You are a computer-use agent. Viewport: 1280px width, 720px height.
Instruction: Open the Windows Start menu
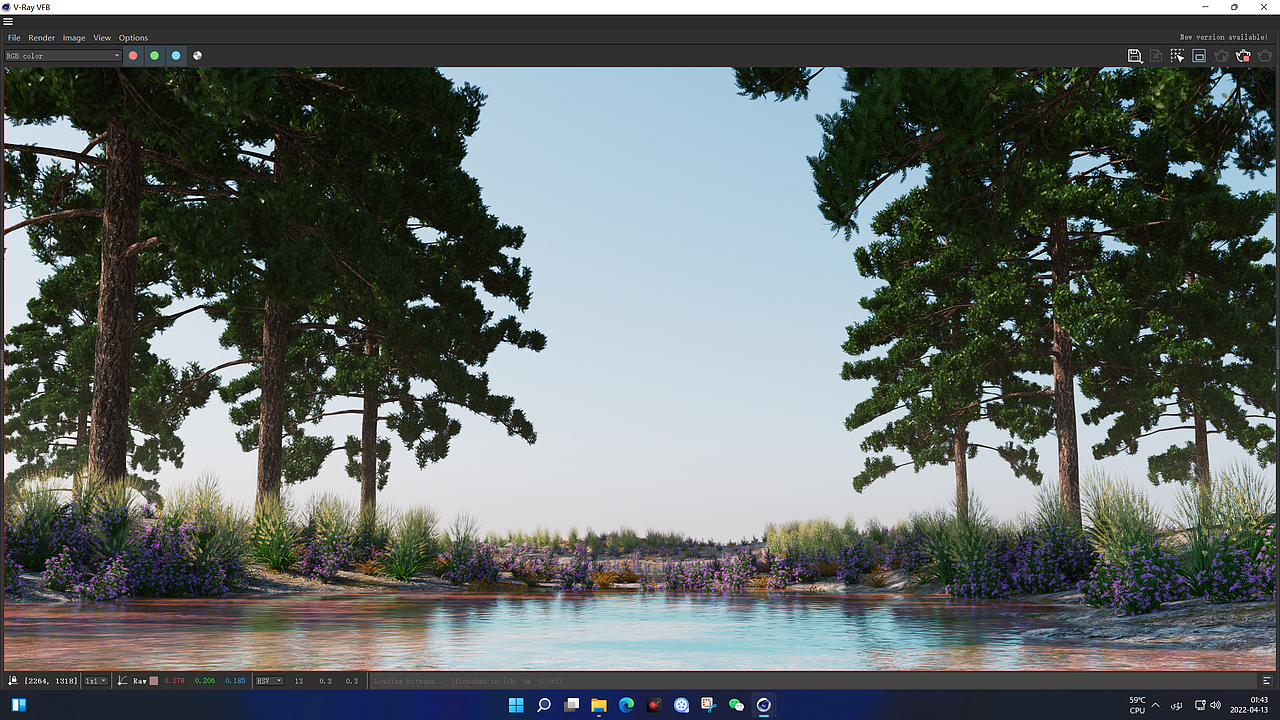(516, 705)
